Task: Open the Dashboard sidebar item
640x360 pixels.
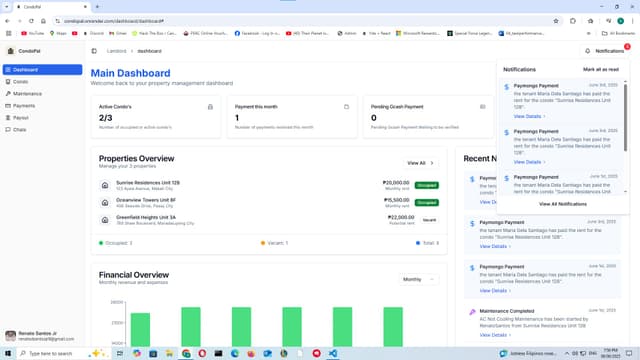Action: (x=42, y=70)
